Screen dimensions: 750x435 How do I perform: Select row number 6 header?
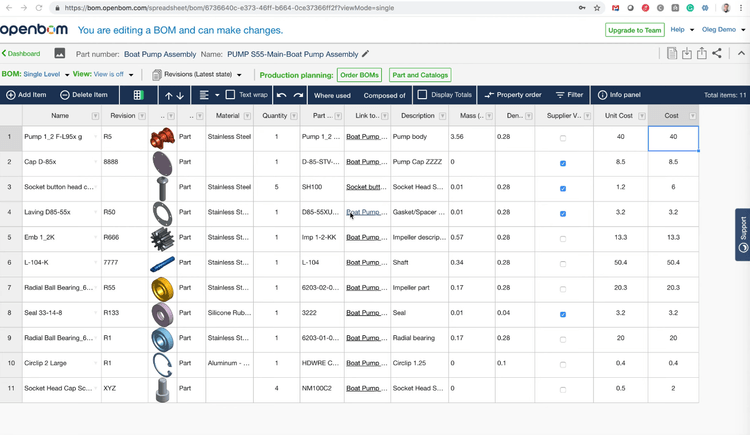click(x=11, y=263)
